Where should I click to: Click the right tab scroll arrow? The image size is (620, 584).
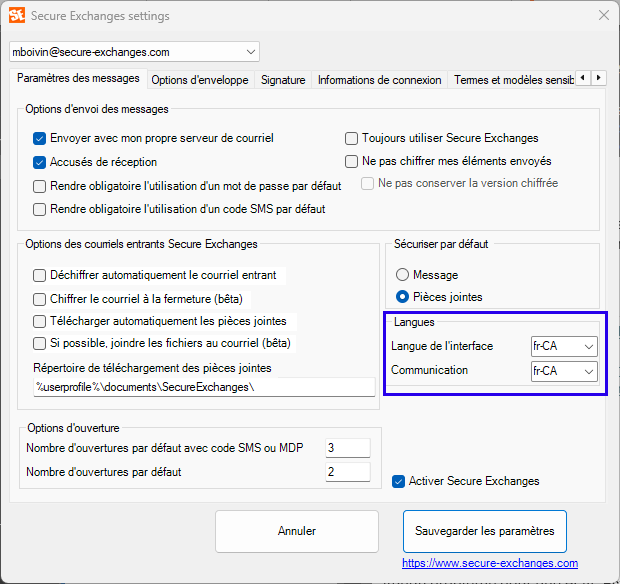point(599,77)
